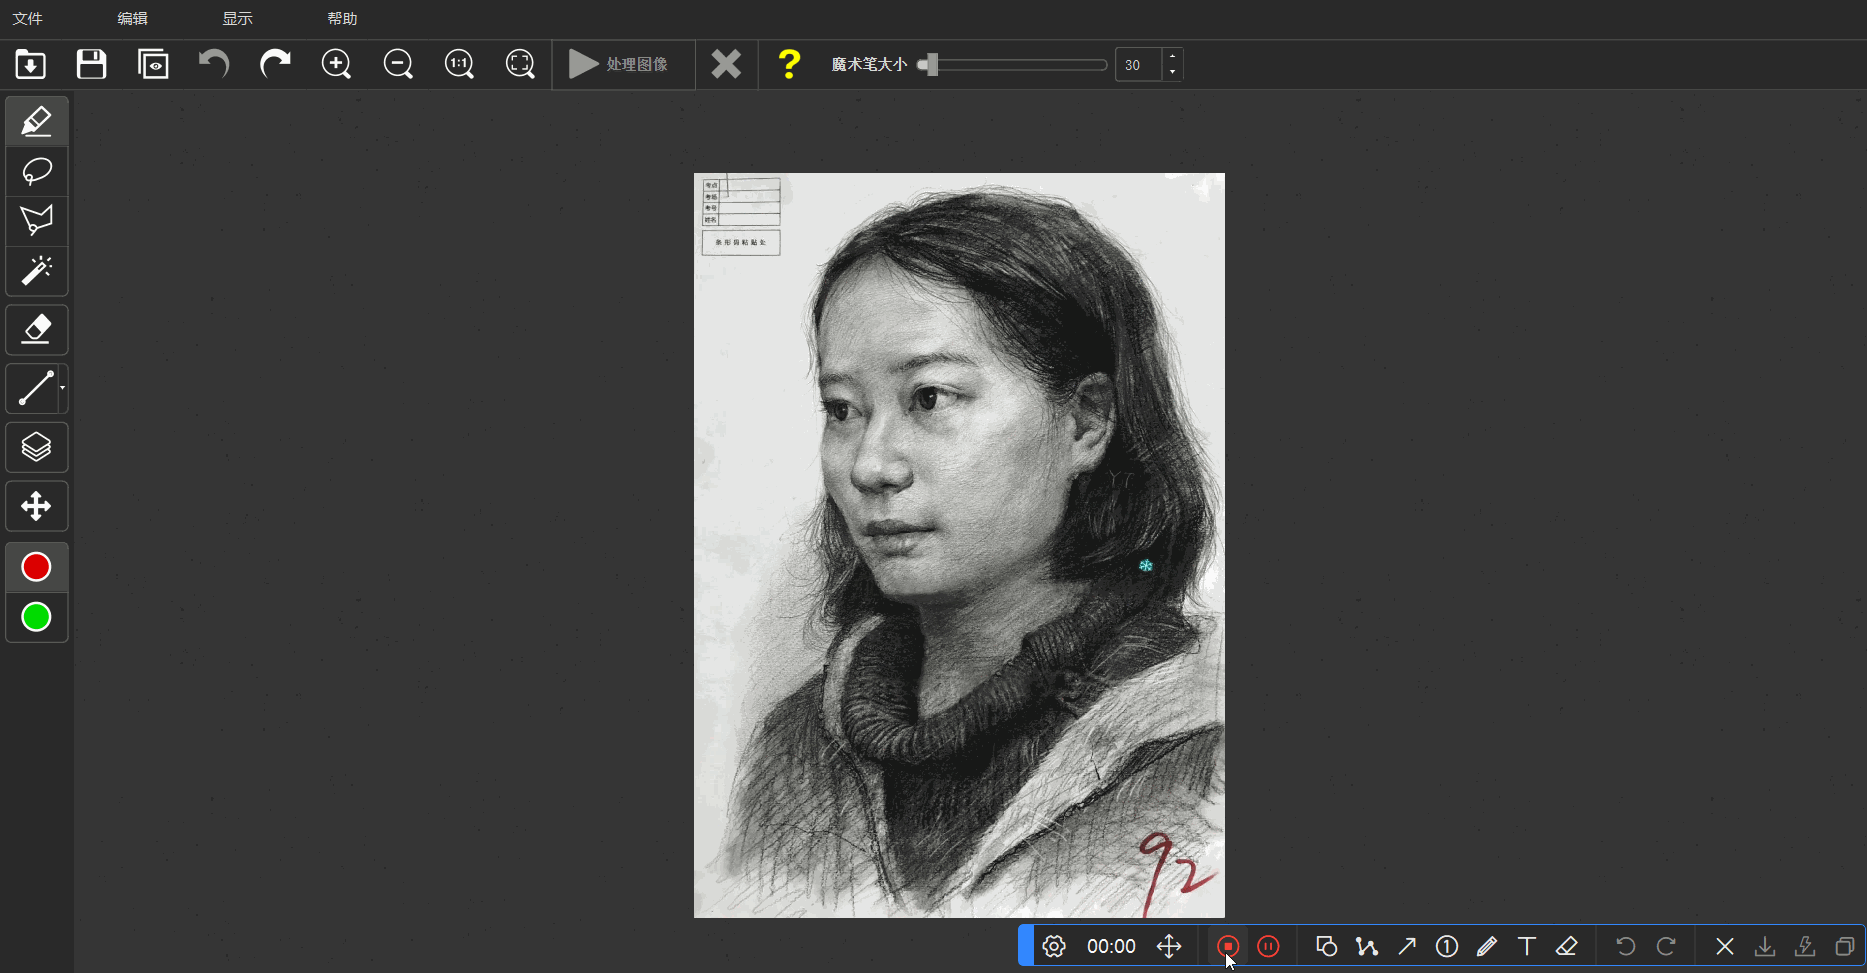
Task: Choose the polygon selection tool
Action: click(x=37, y=221)
